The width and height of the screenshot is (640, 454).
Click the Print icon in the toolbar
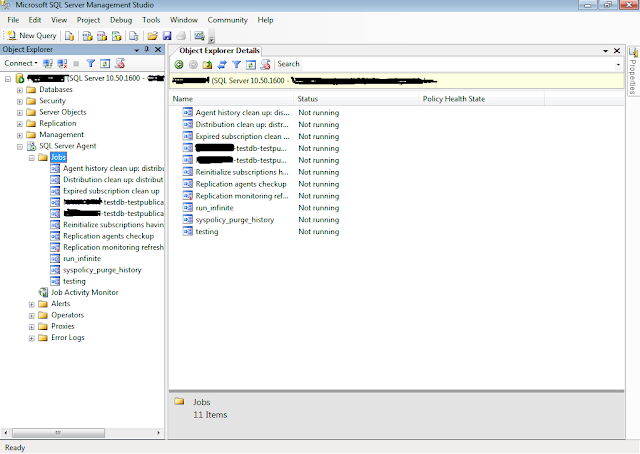181,36
